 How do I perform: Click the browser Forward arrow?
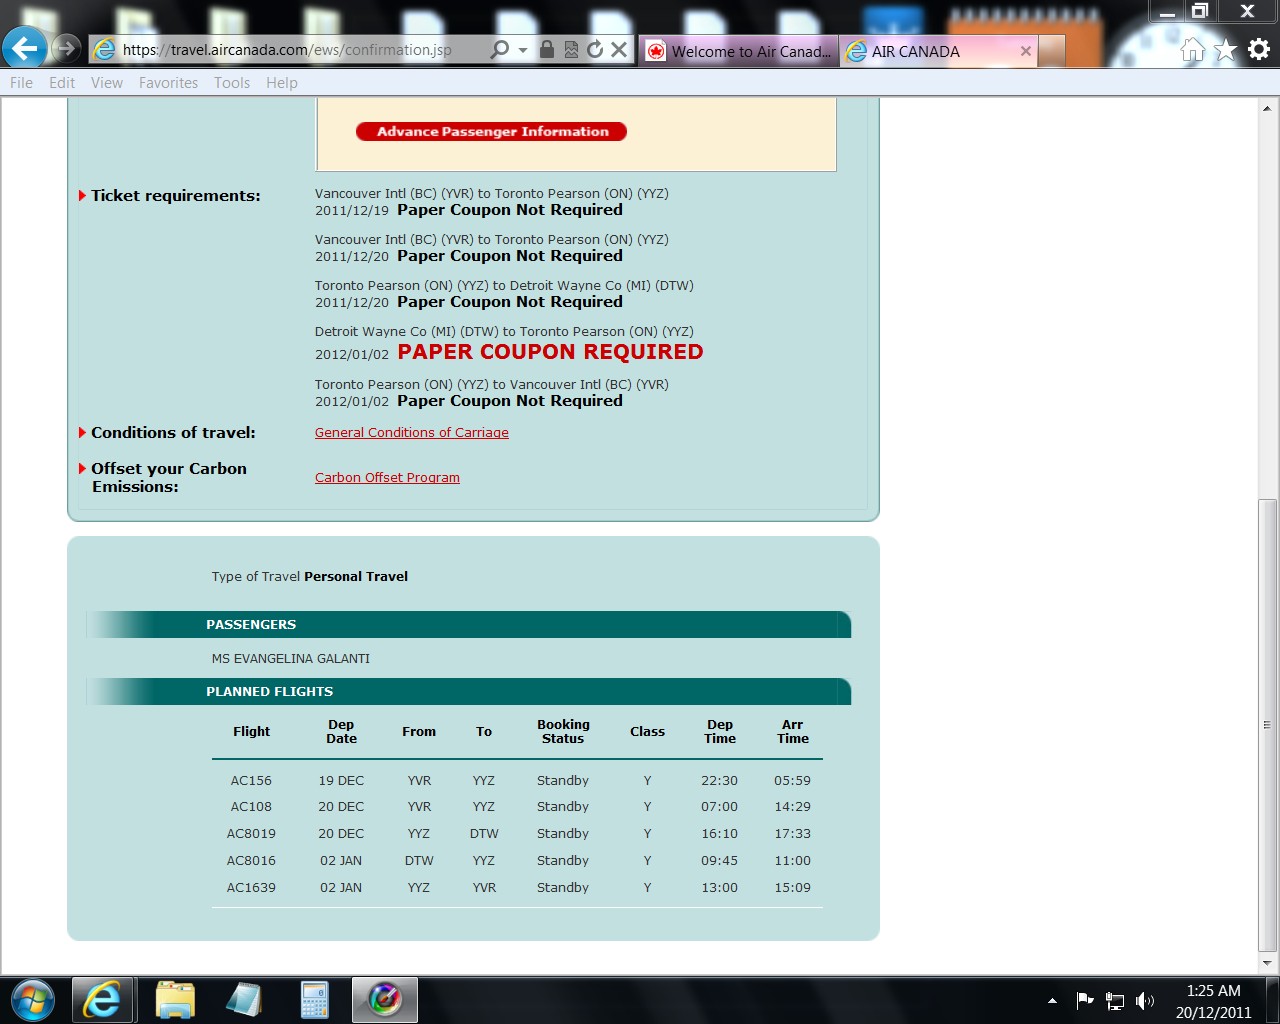point(66,48)
